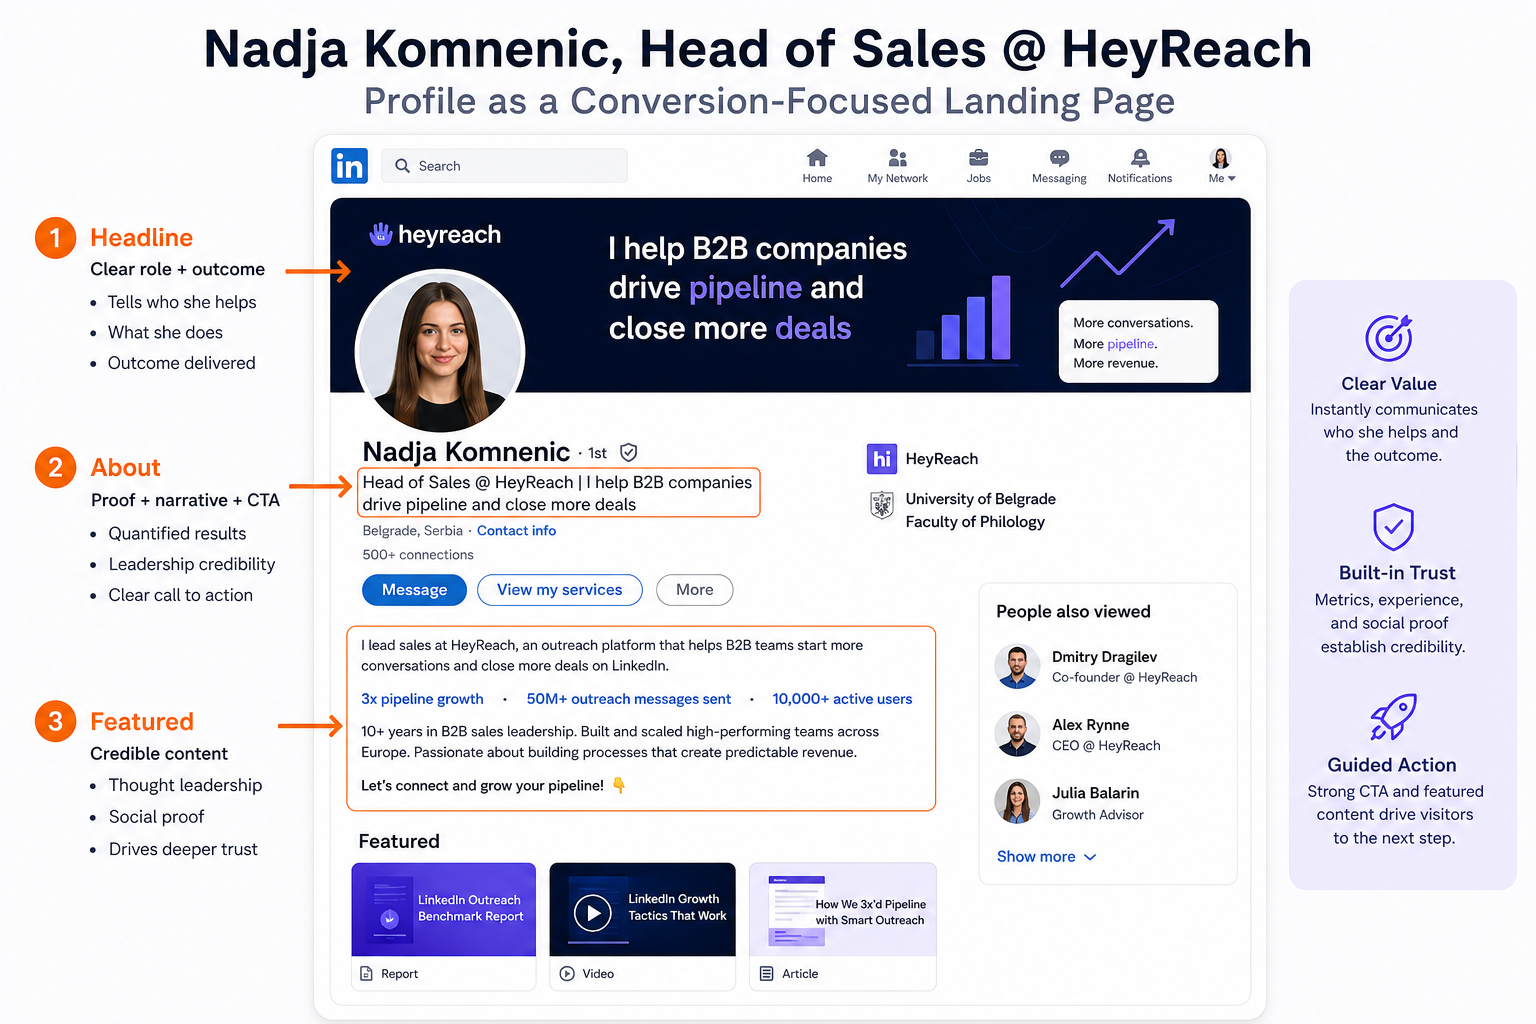Viewport: 1536px width, 1024px height.
Task: Open Nadja Komnenic's profile photo
Action: point(440,352)
